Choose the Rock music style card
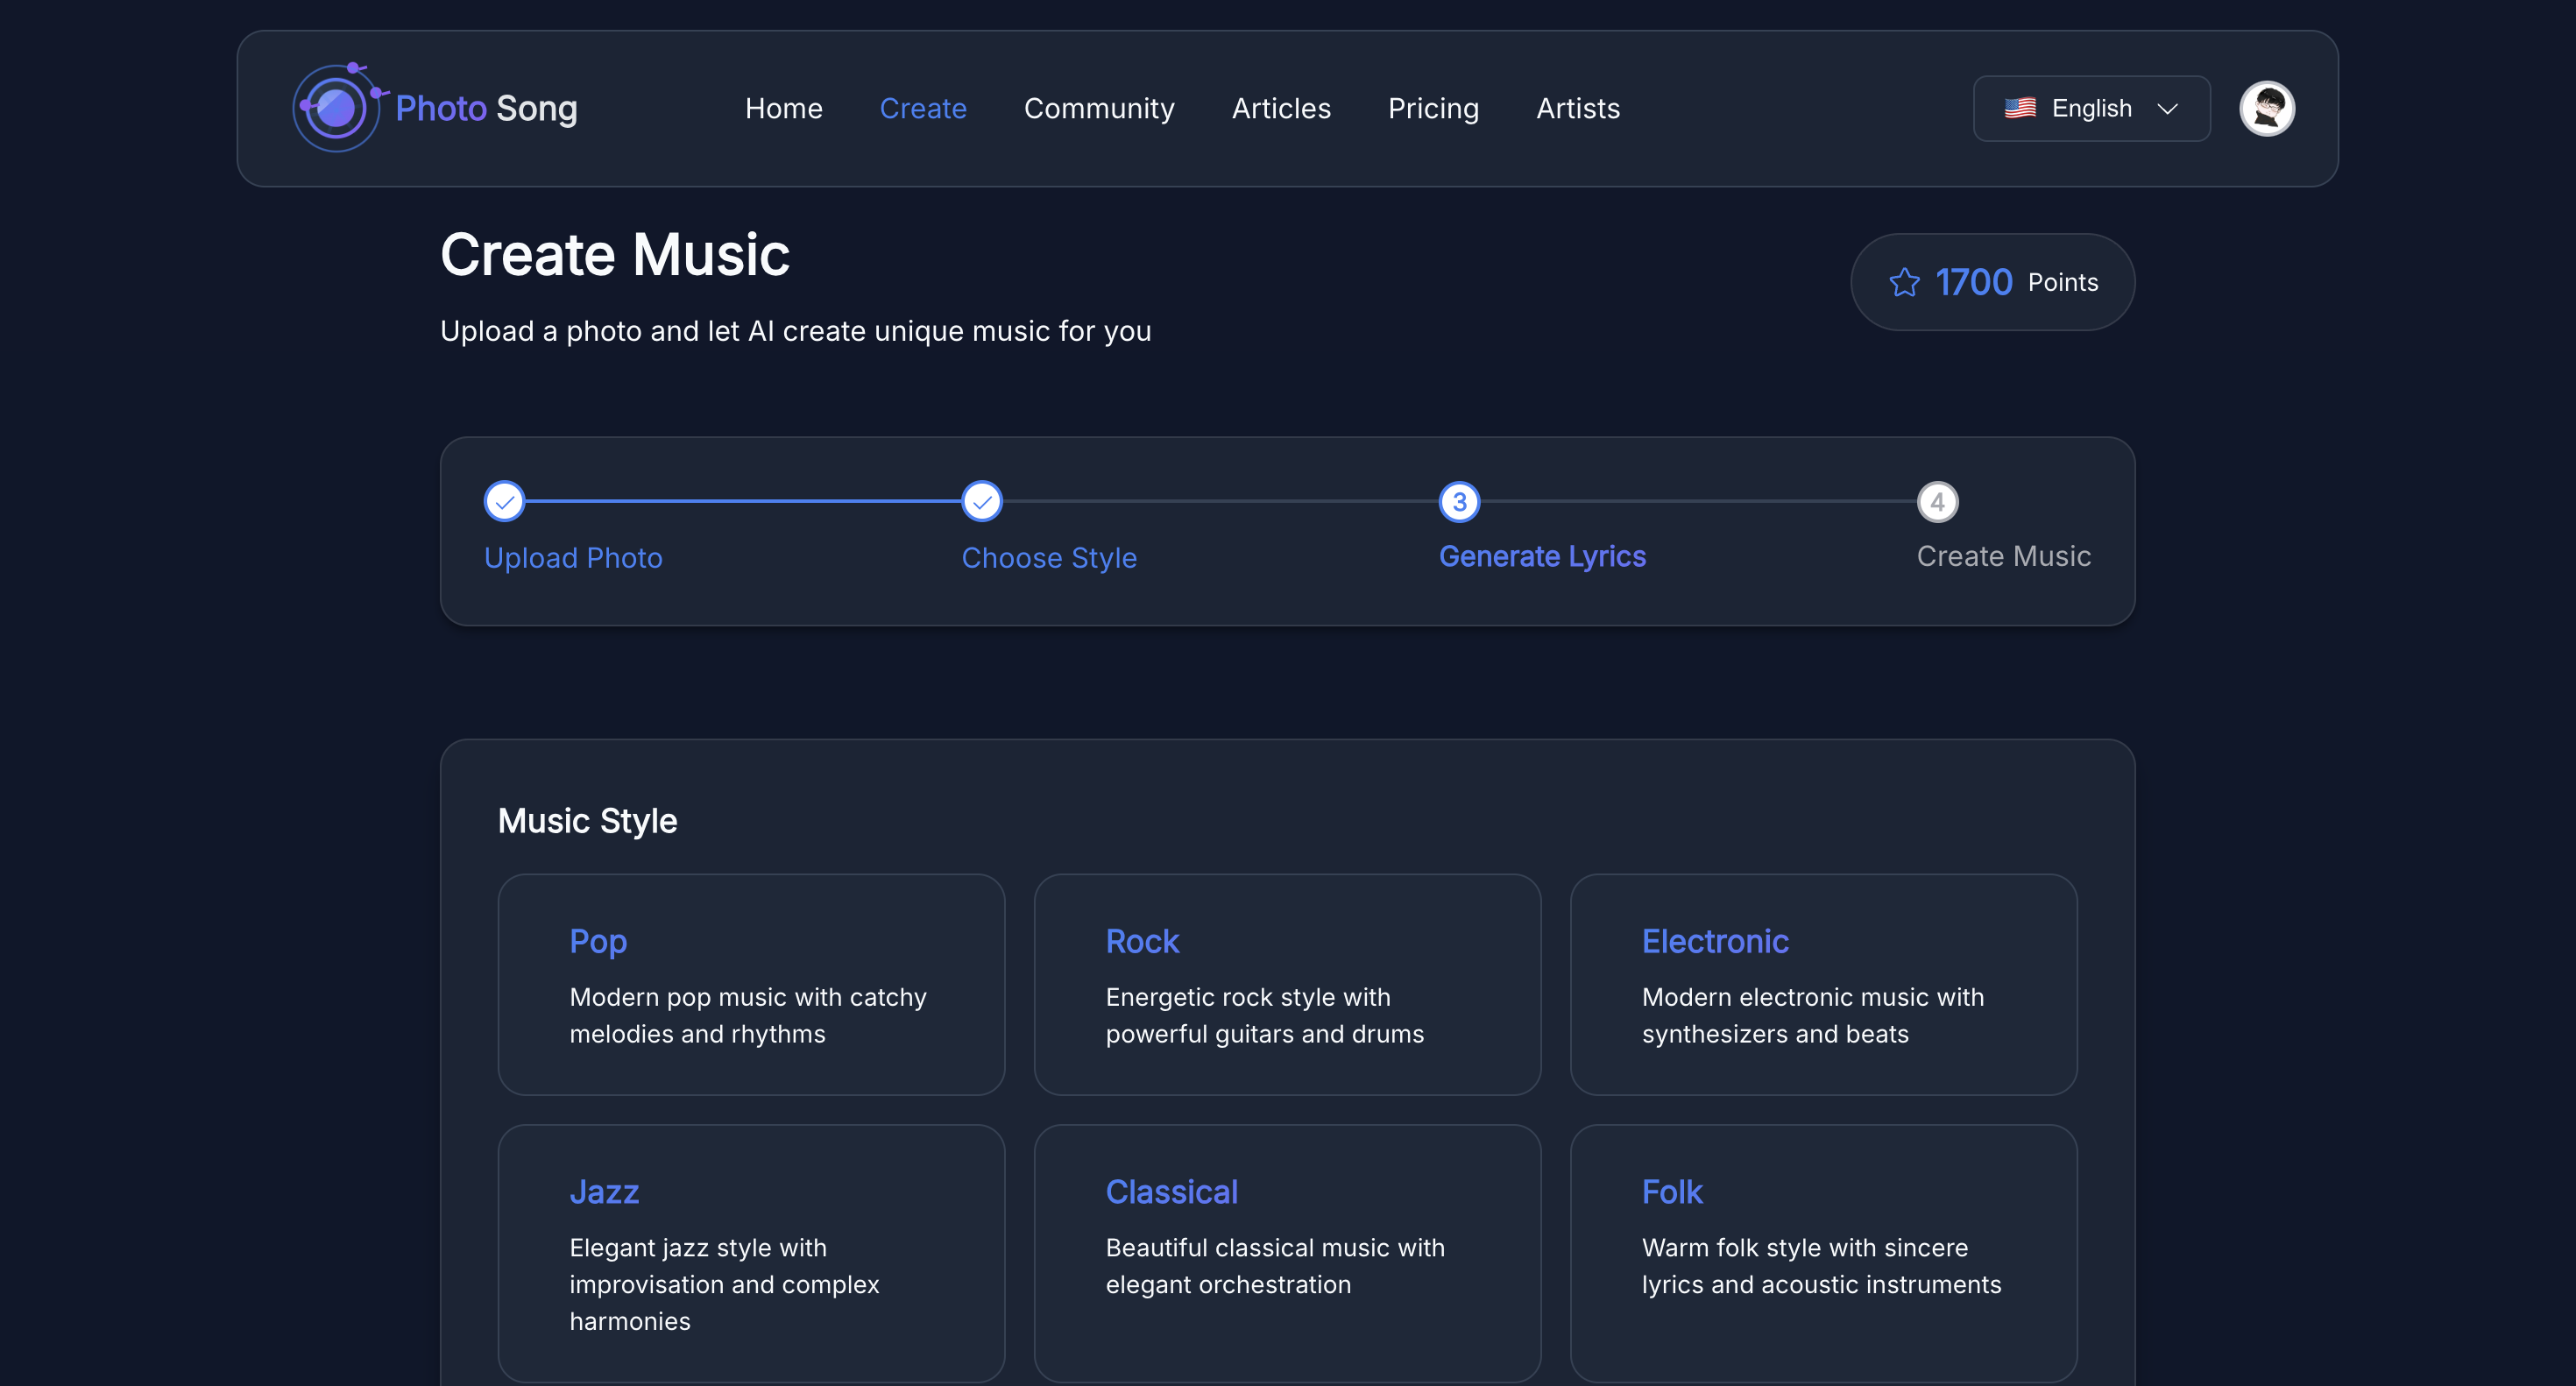Viewport: 2576px width, 1386px height. (1287, 984)
